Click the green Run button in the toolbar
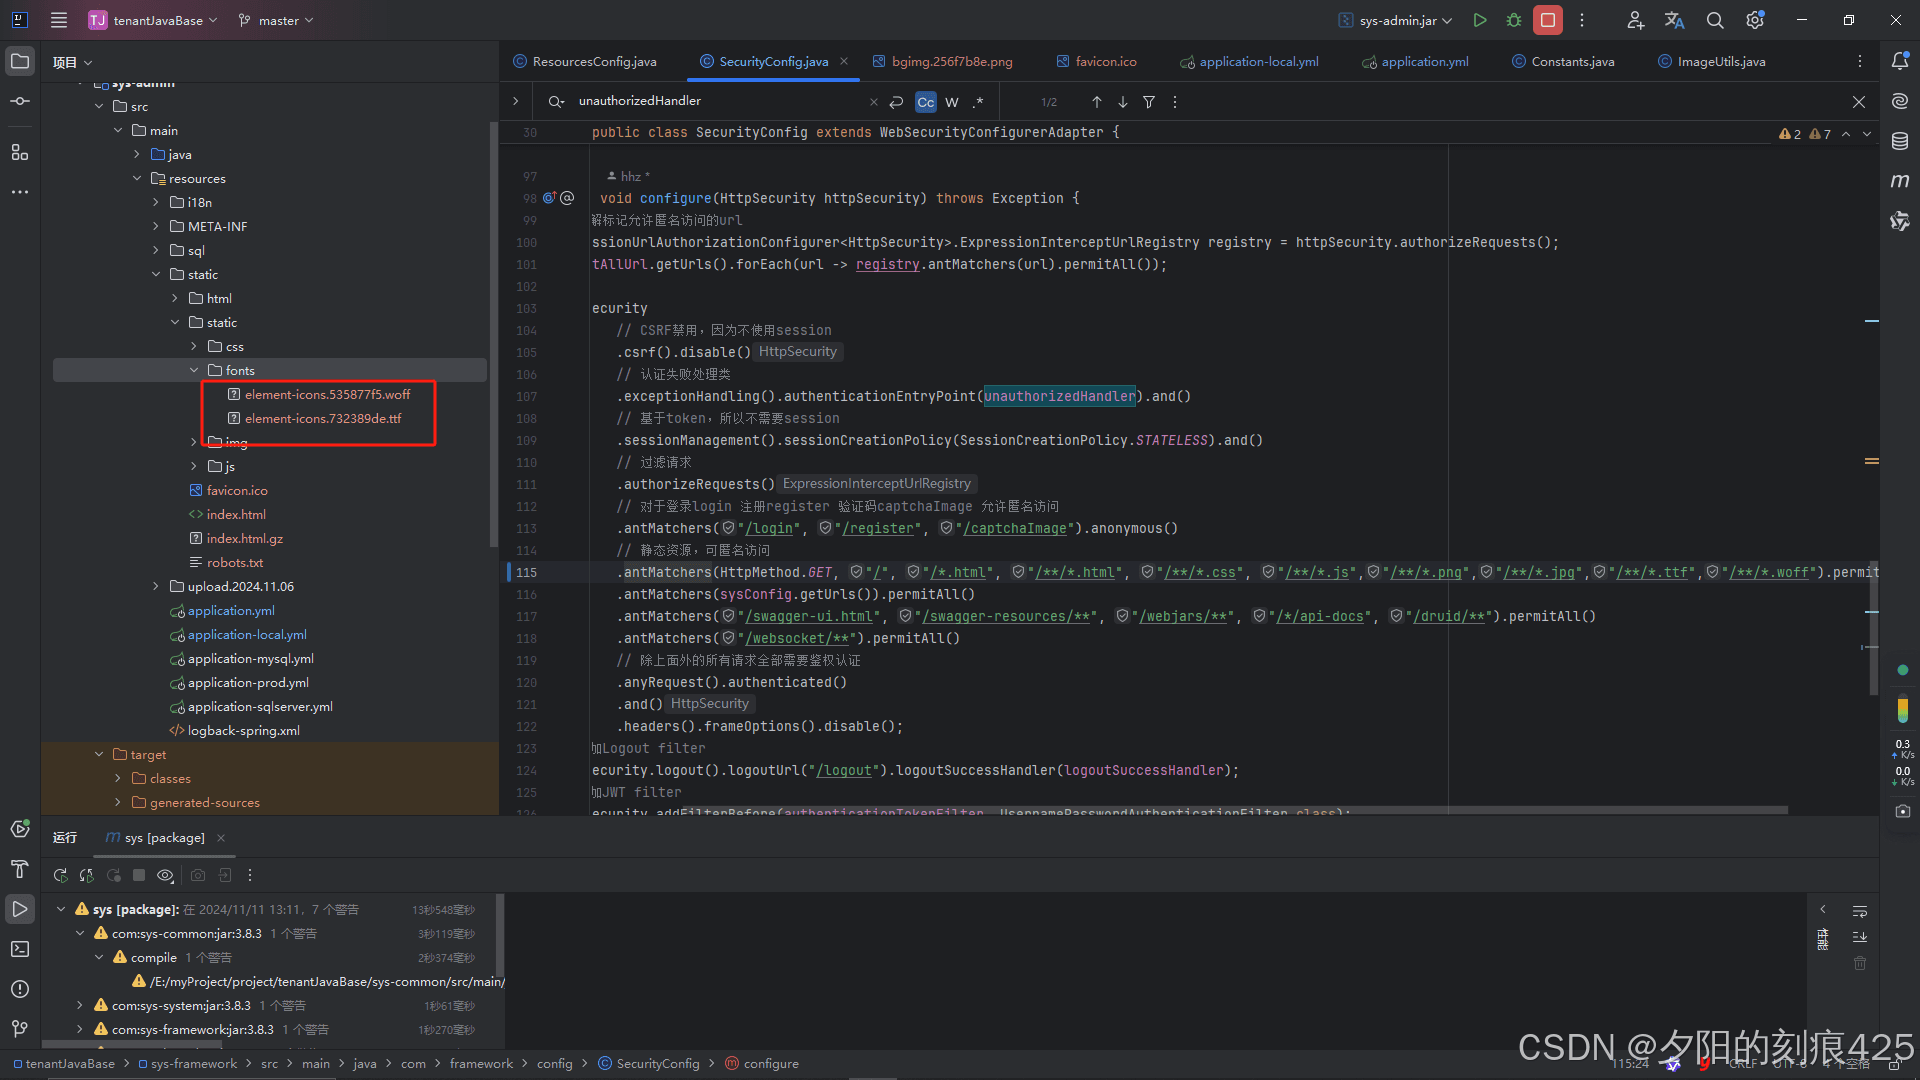Screen dimensions: 1920x1080 pos(1480,20)
